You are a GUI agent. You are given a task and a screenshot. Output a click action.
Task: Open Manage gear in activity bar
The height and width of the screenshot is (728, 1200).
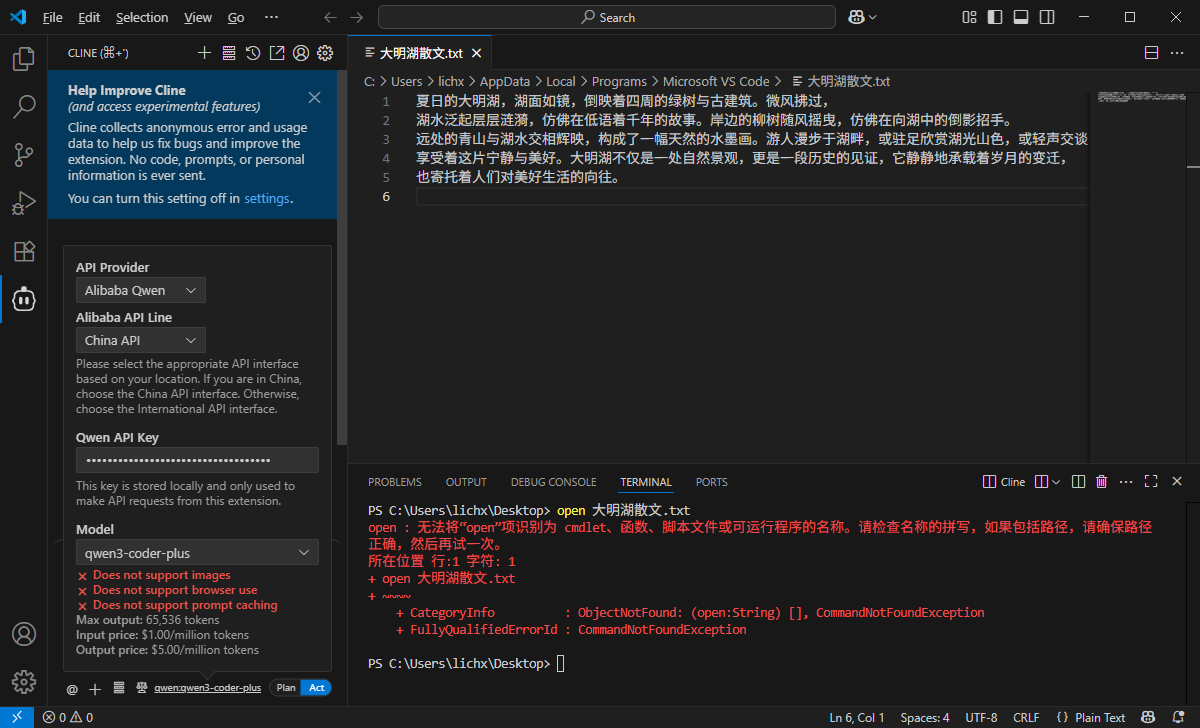coord(23,683)
